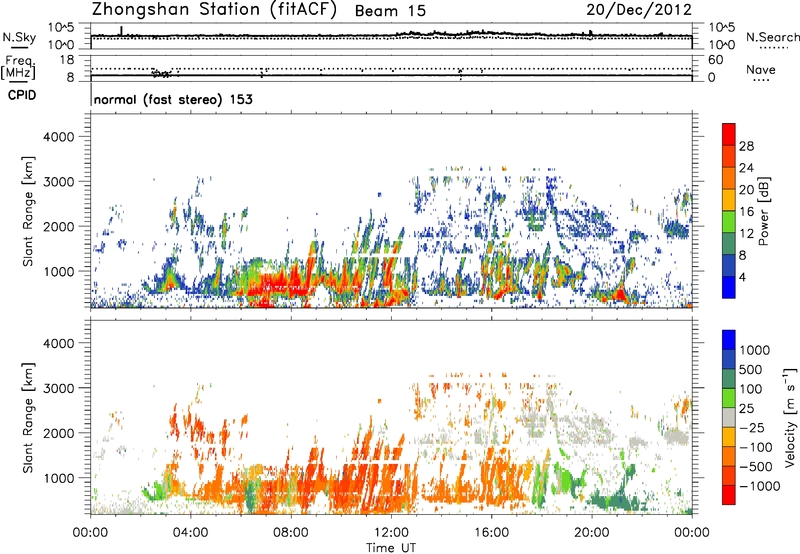The height and width of the screenshot is (554, 800).
Task: Click the '16' value on Power color bar
Action: click(x=746, y=212)
